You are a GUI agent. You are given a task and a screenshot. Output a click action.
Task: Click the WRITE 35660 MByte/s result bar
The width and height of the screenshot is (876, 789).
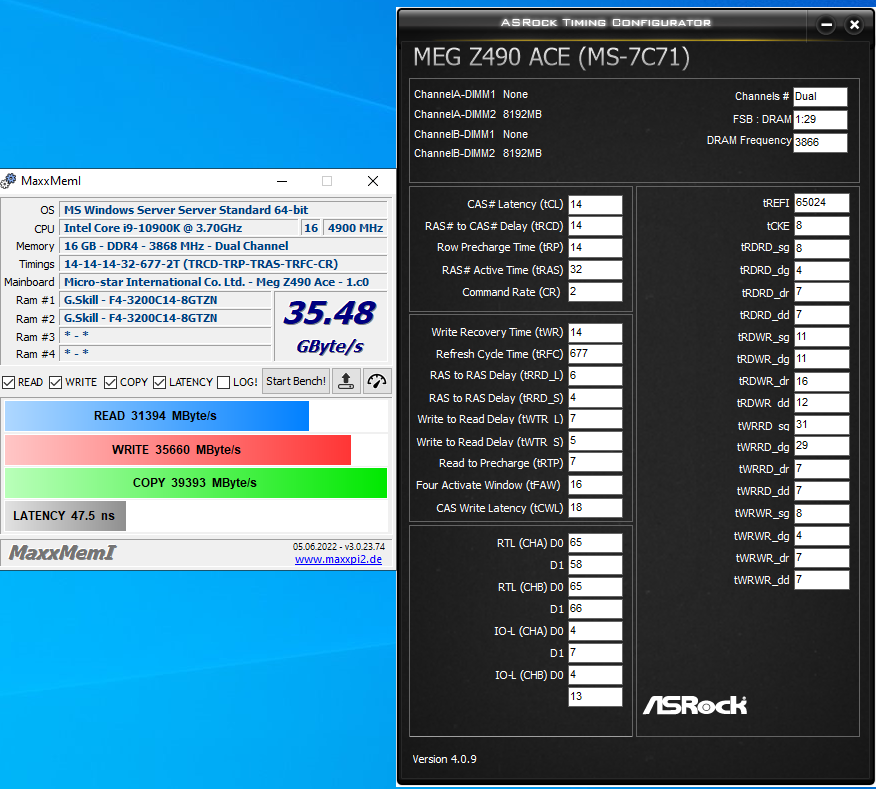tap(178, 450)
